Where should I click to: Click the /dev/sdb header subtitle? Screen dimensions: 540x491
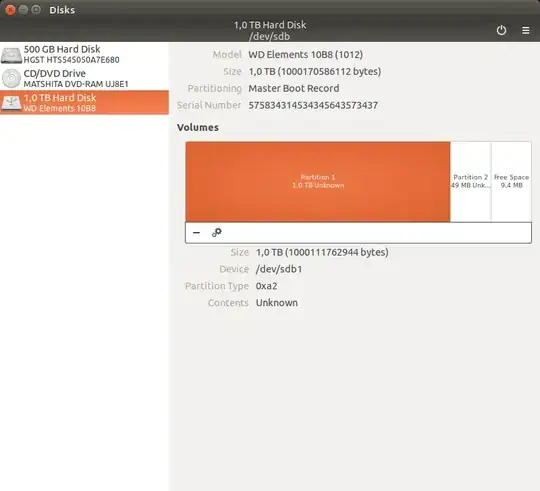[270, 36]
